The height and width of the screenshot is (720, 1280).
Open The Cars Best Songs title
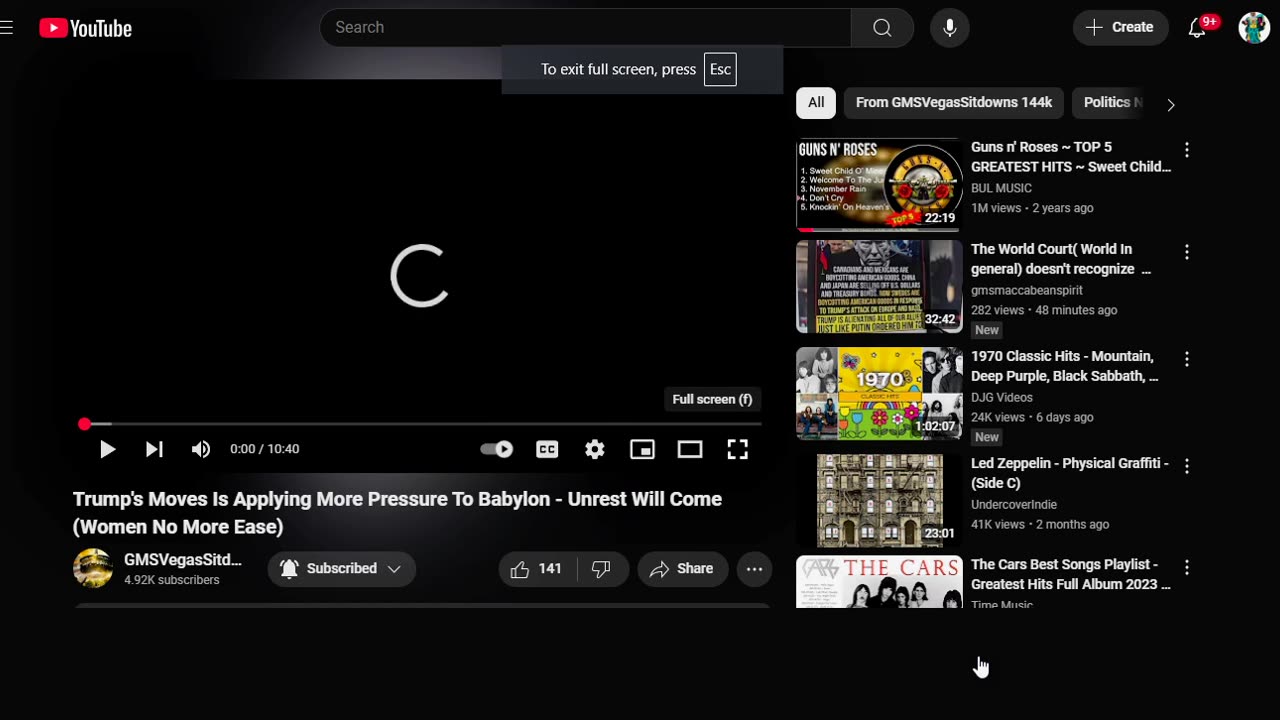point(1071,574)
